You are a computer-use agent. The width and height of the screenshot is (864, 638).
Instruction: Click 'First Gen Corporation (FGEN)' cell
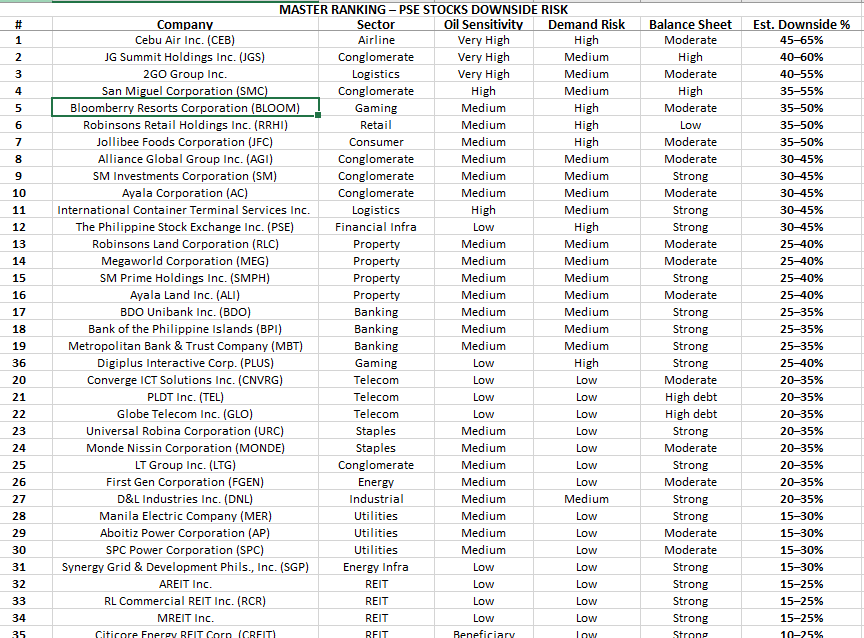coord(185,483)
